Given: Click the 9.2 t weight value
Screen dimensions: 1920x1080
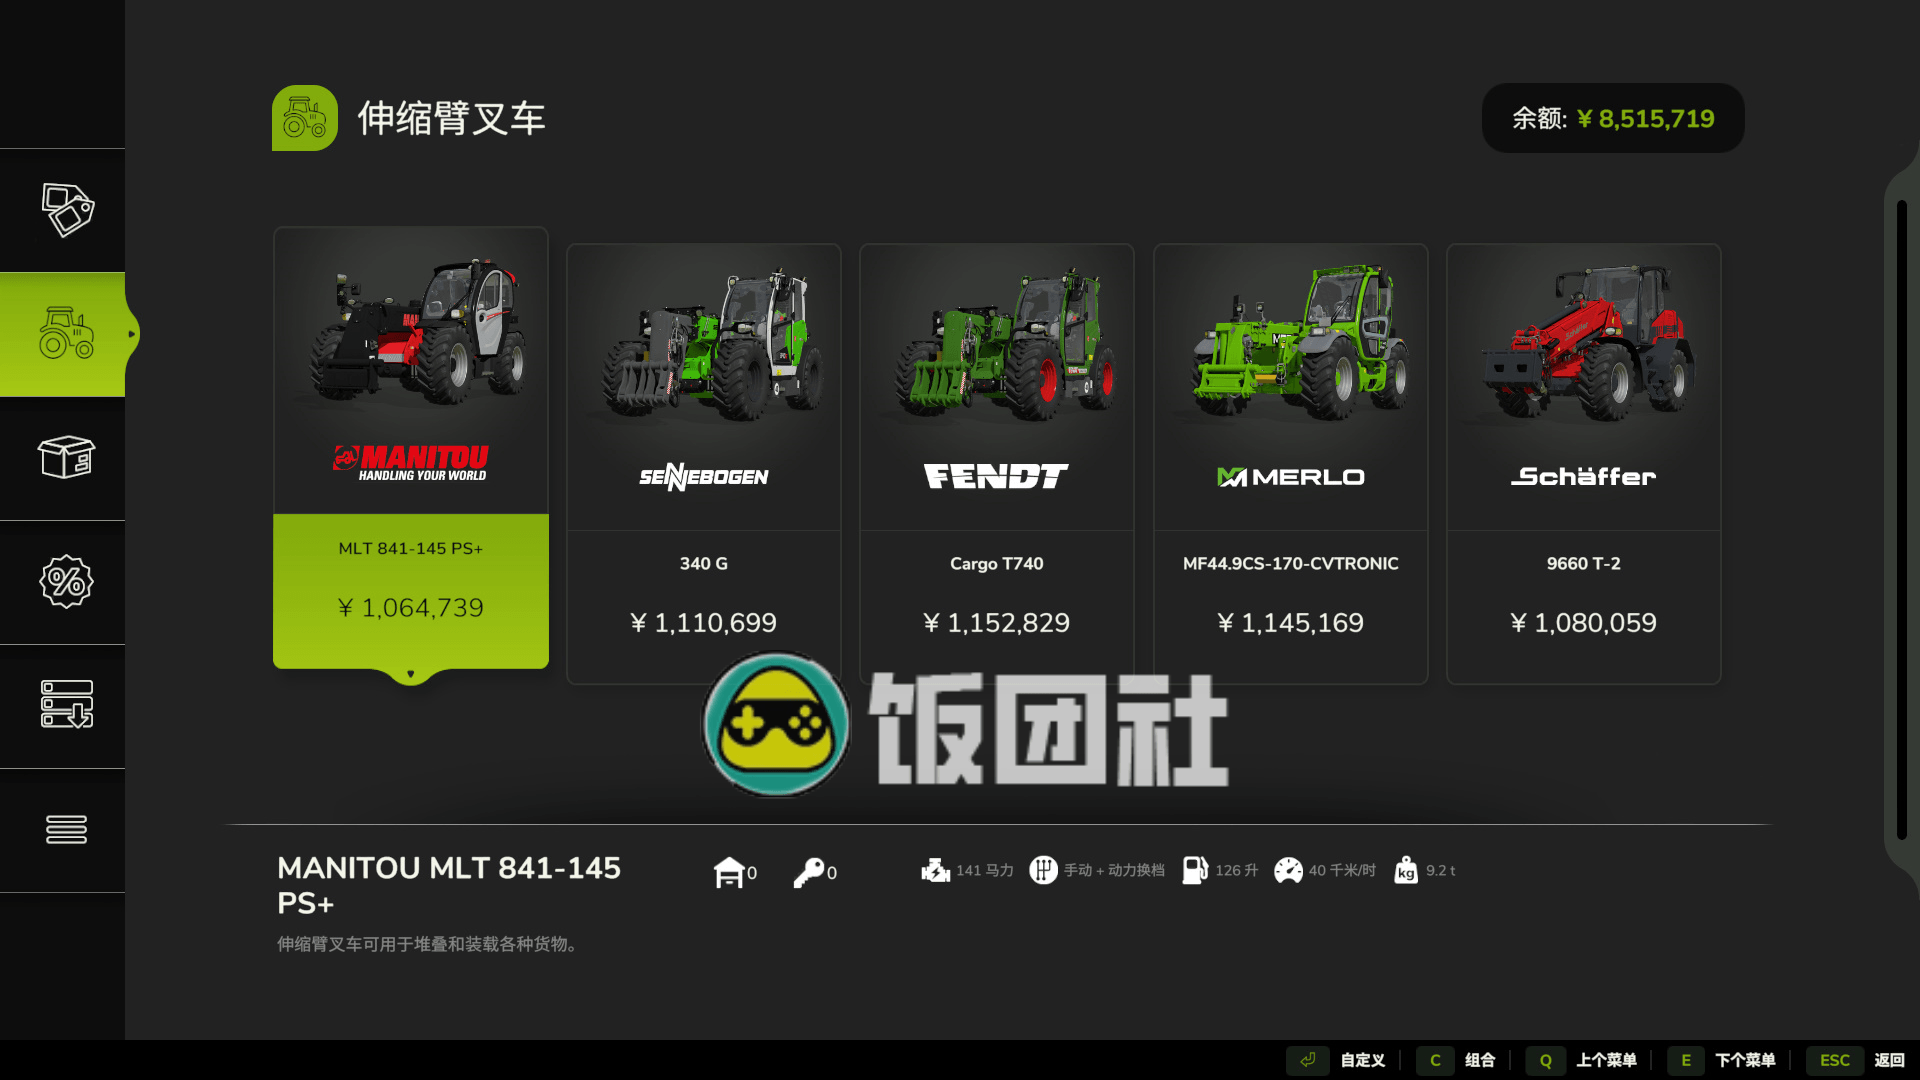Looking at the screenshot, I should pos(1441,871).
